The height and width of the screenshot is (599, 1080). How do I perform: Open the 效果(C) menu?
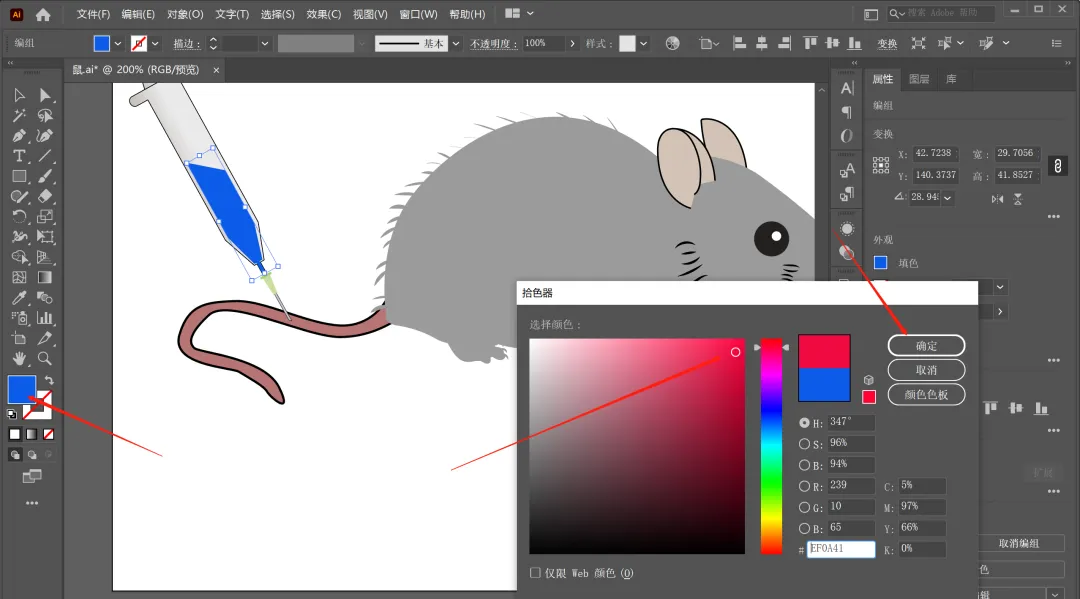click(x=323, y=14)
